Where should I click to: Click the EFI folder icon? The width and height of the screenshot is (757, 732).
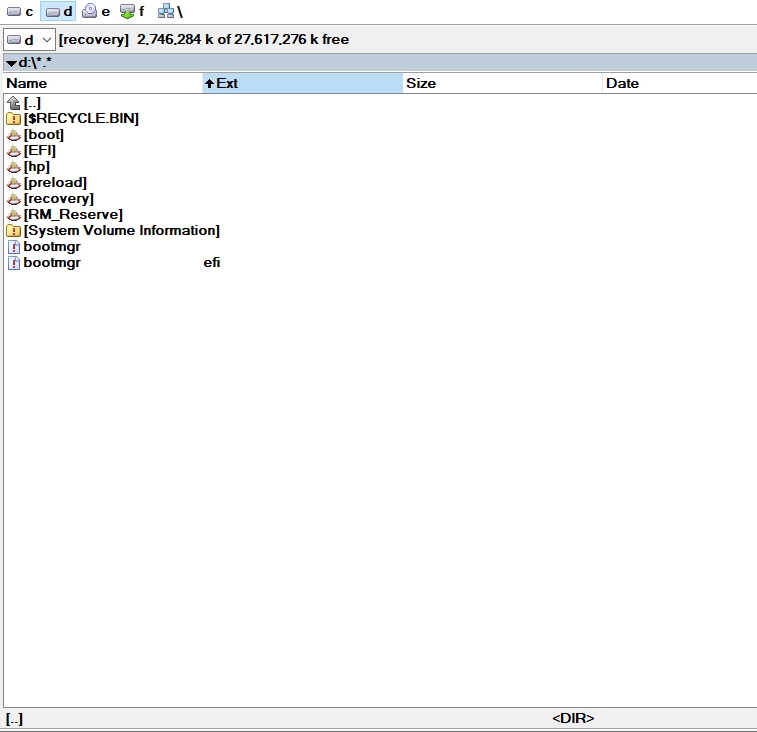pos(14,151)
